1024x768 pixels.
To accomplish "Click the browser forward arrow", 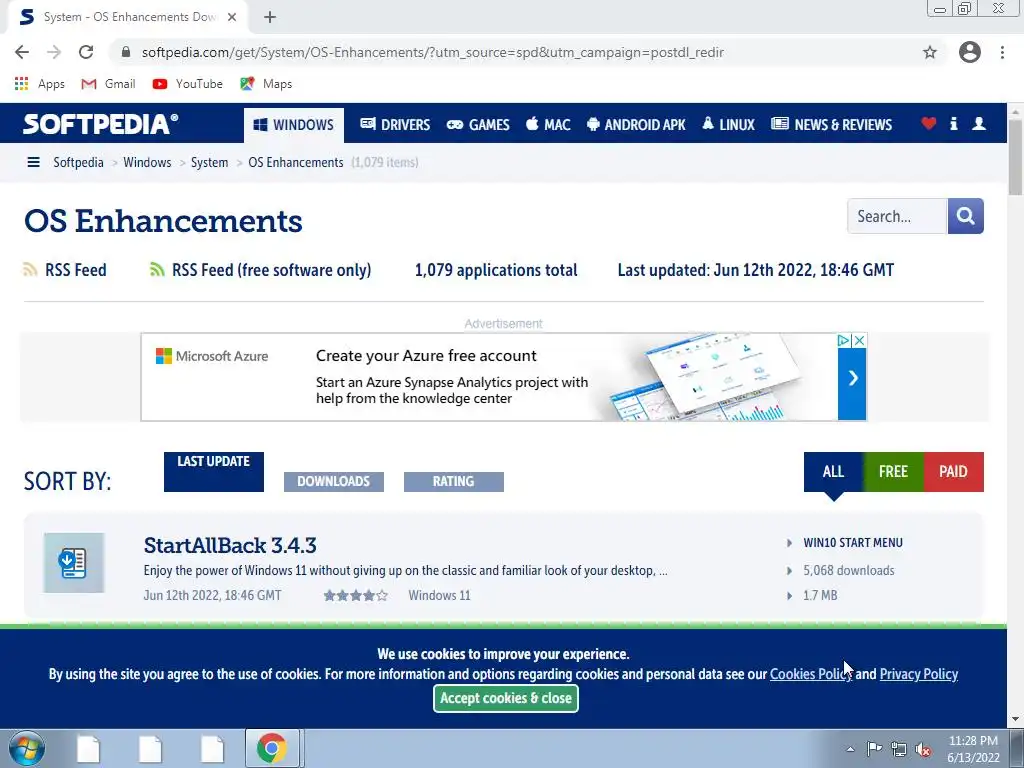I will coord(54,52).
